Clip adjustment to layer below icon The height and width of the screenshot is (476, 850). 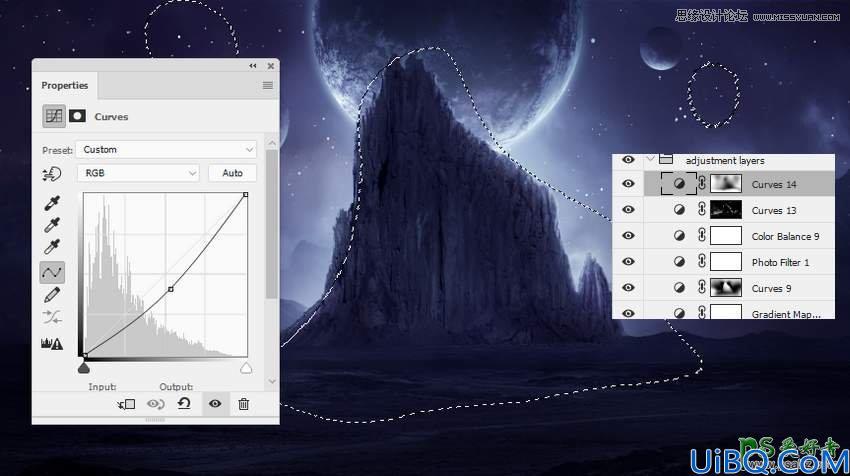126,404
